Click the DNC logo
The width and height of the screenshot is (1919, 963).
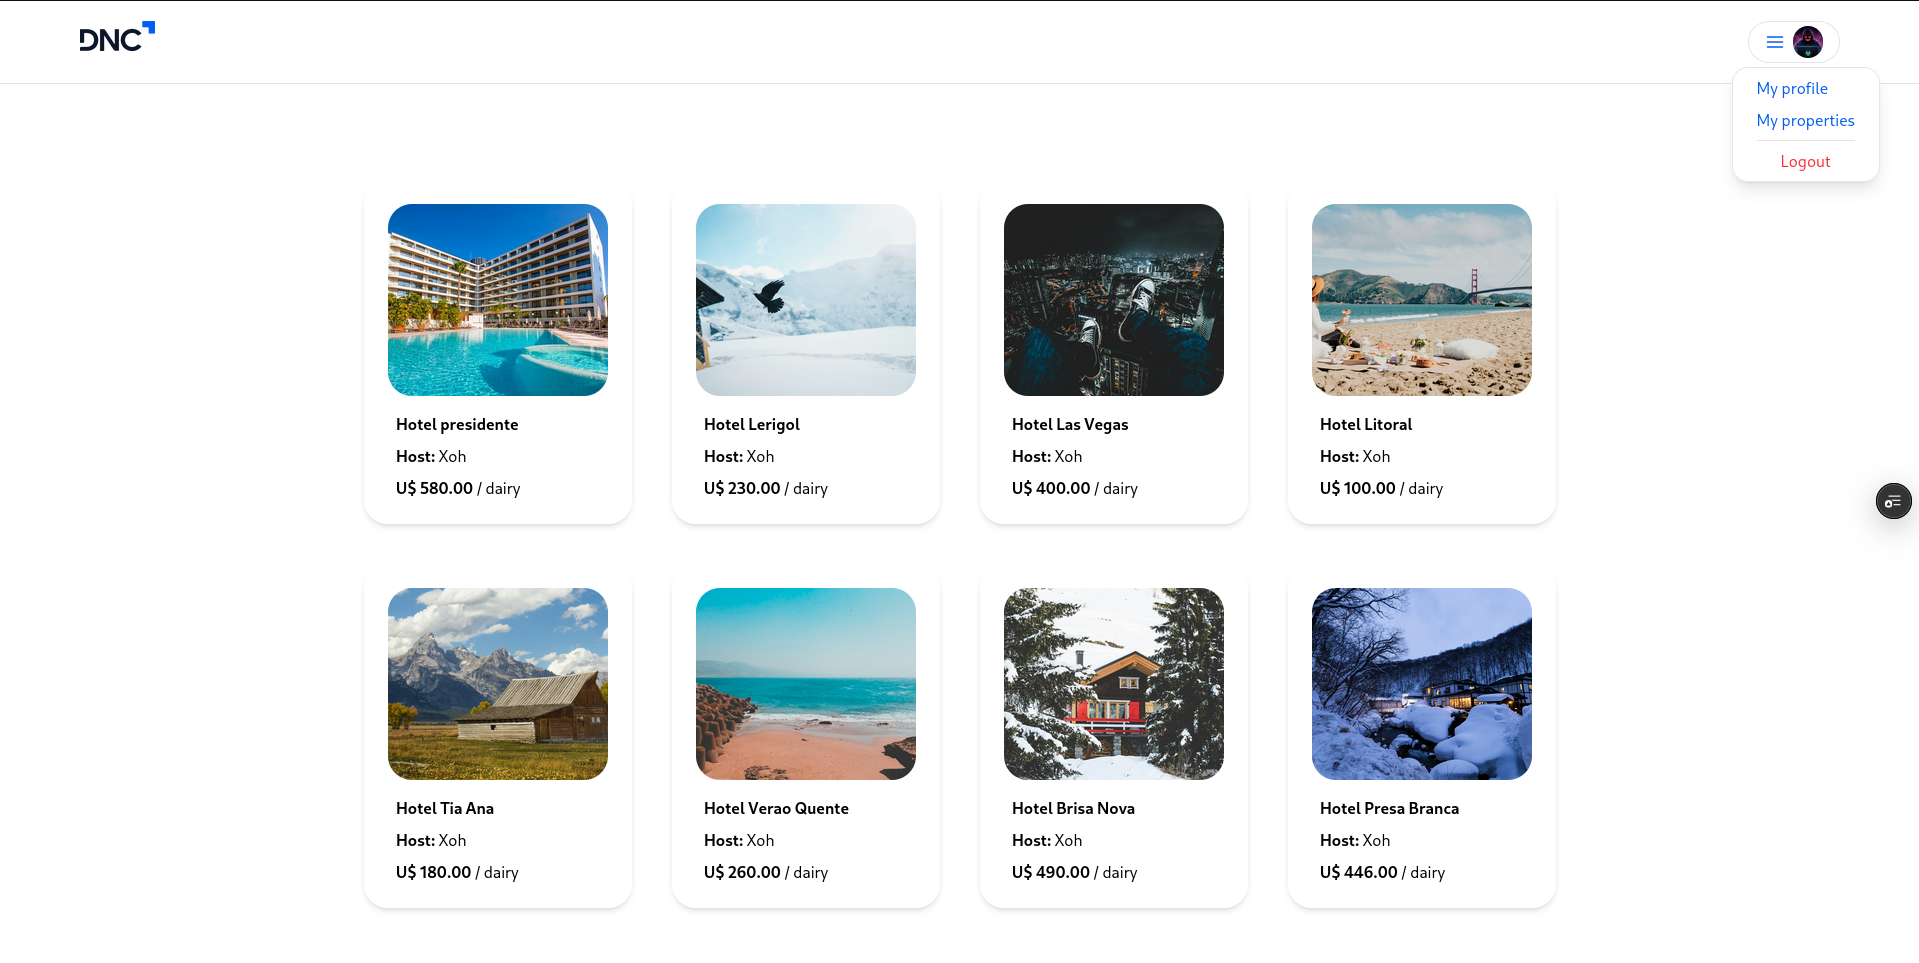[x=116, y=39]
